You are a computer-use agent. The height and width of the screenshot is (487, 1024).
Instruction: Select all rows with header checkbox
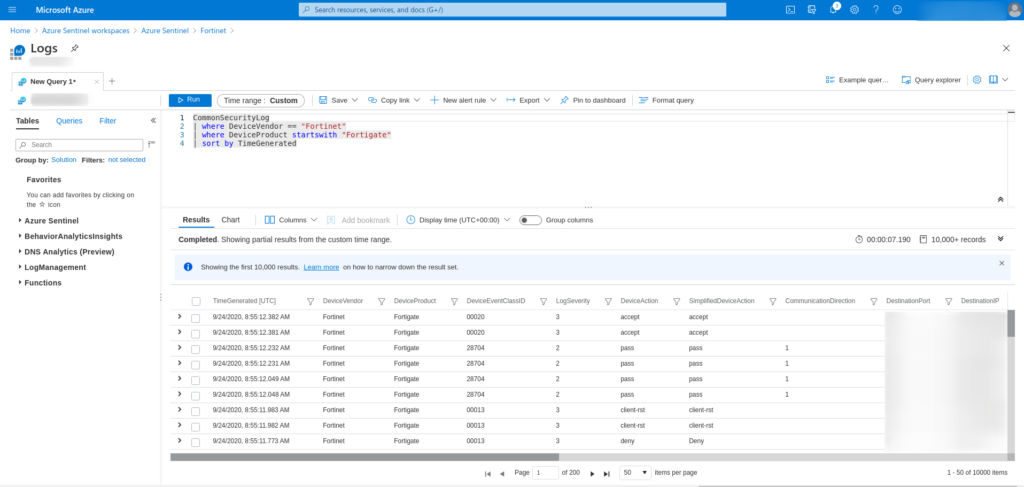[x=196, y=302]
